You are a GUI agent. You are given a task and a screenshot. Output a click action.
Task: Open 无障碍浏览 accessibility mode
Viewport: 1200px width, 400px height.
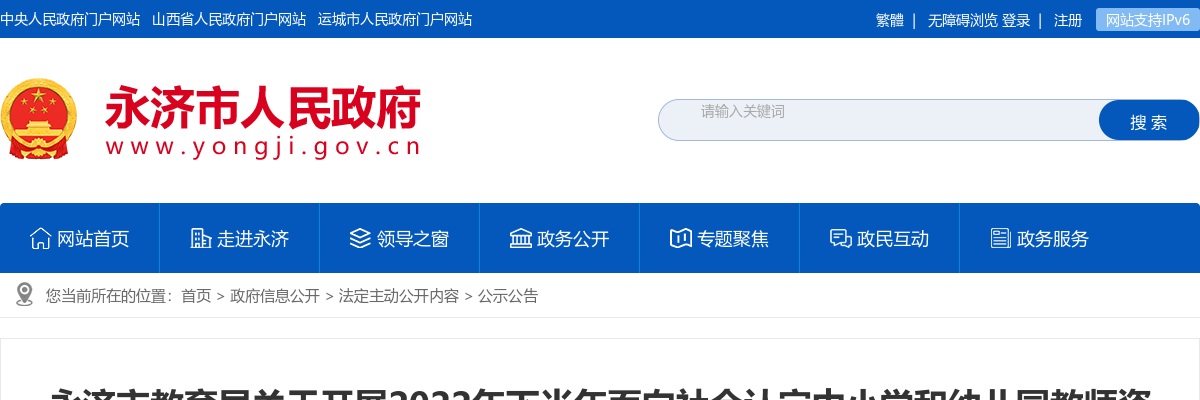tap(963, 20)
